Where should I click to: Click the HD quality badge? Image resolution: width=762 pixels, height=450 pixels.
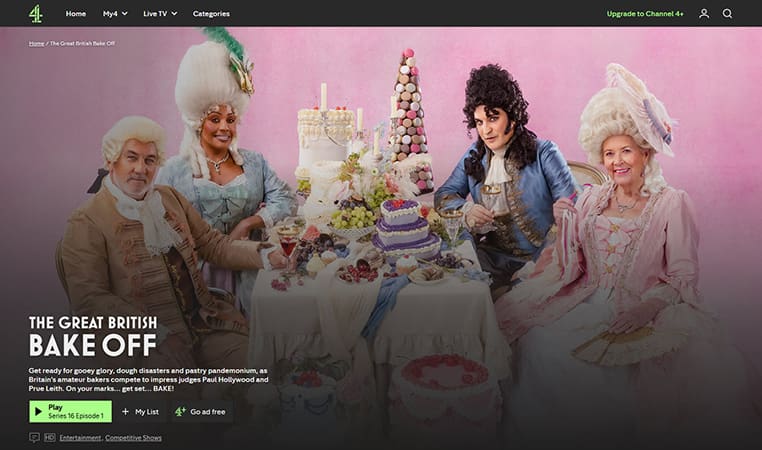click(x=49, y=438)
